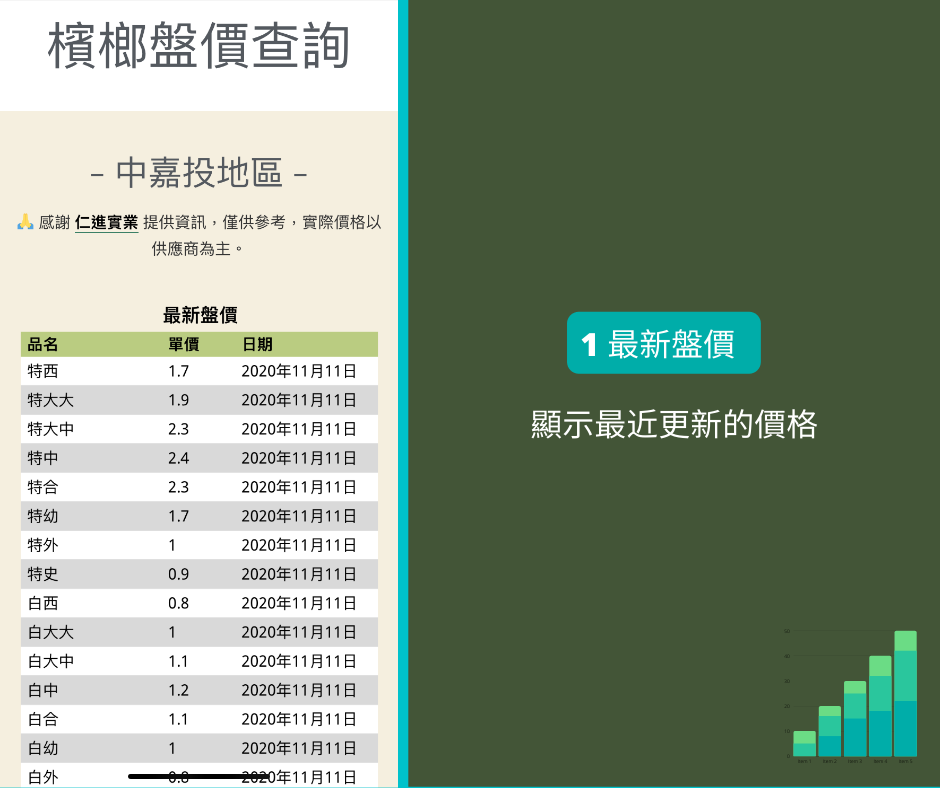The width and height of the screenshot is (940, 788).
Task: Click the date in the 白大中 row
Action: click(299, 661)
